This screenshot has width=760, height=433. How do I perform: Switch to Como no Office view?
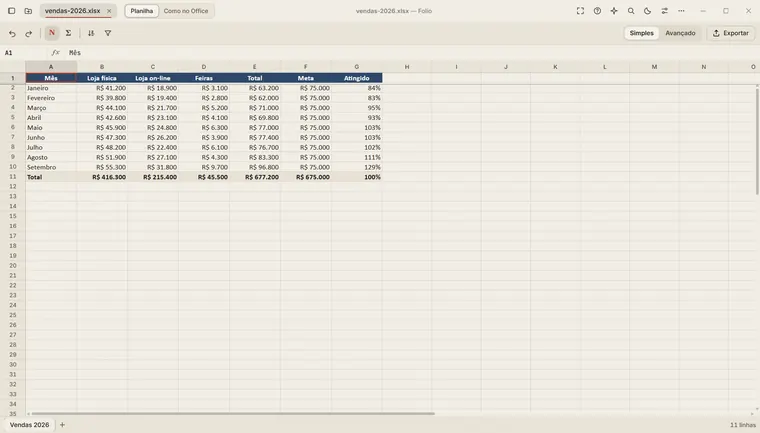[186, 11]
